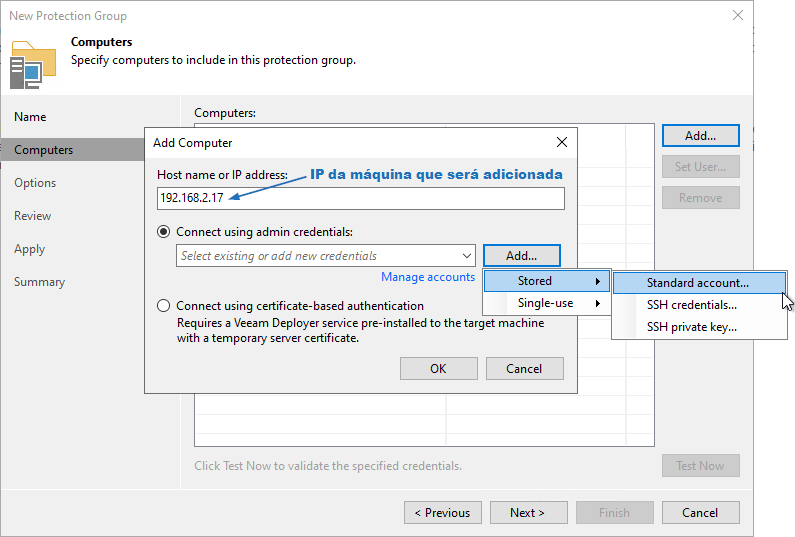The height and width of the screenshot is (537, 795).
Task: Go to the Options wizard step
Action: point(35,183)
